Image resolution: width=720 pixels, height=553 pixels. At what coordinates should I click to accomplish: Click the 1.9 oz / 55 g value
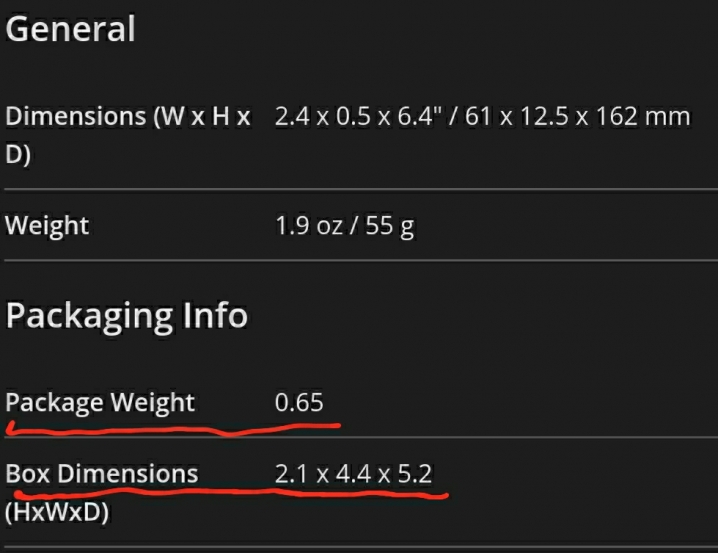pyautogui.click(x=344, y=226)
